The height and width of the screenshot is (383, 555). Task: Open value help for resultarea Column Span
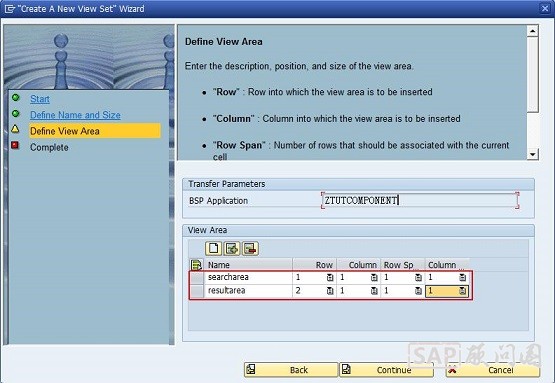(463, 291)
